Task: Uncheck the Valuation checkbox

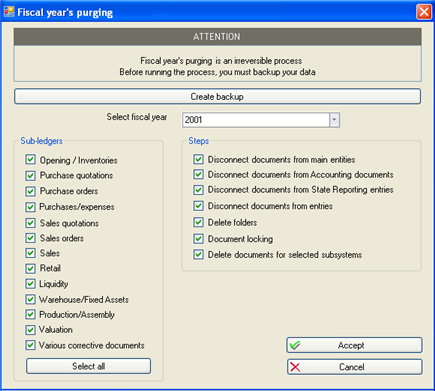Action: (31, 330)
